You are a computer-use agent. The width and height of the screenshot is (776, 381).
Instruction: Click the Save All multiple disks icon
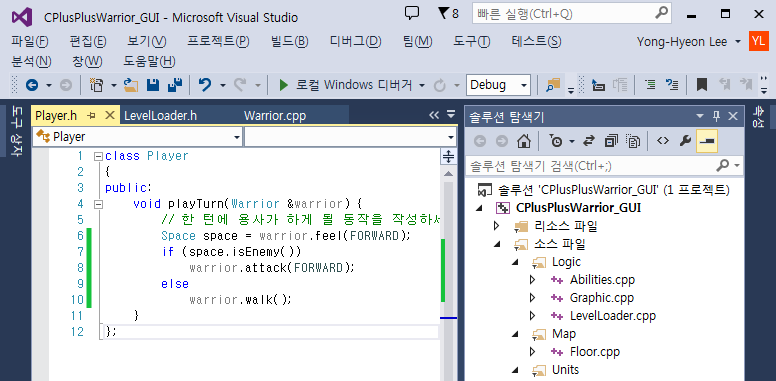175,85
